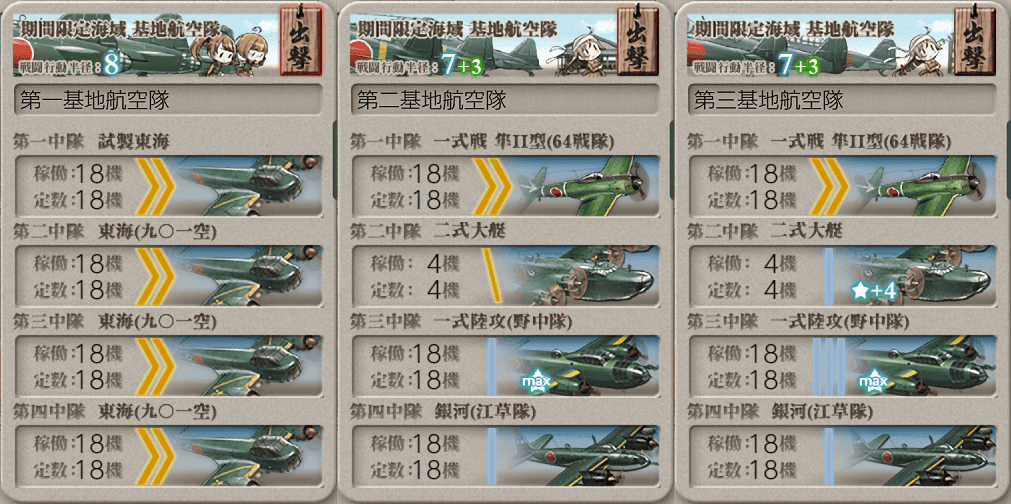Click the max star badge in third air base
The height and width of the screenshot is (504, 1011).
874,383
